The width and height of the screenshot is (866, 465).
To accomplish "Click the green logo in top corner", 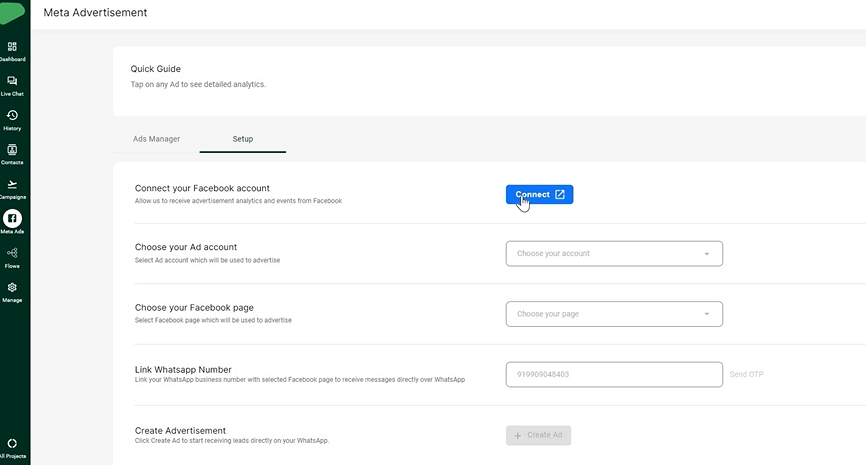I will [x=12, y=12].
